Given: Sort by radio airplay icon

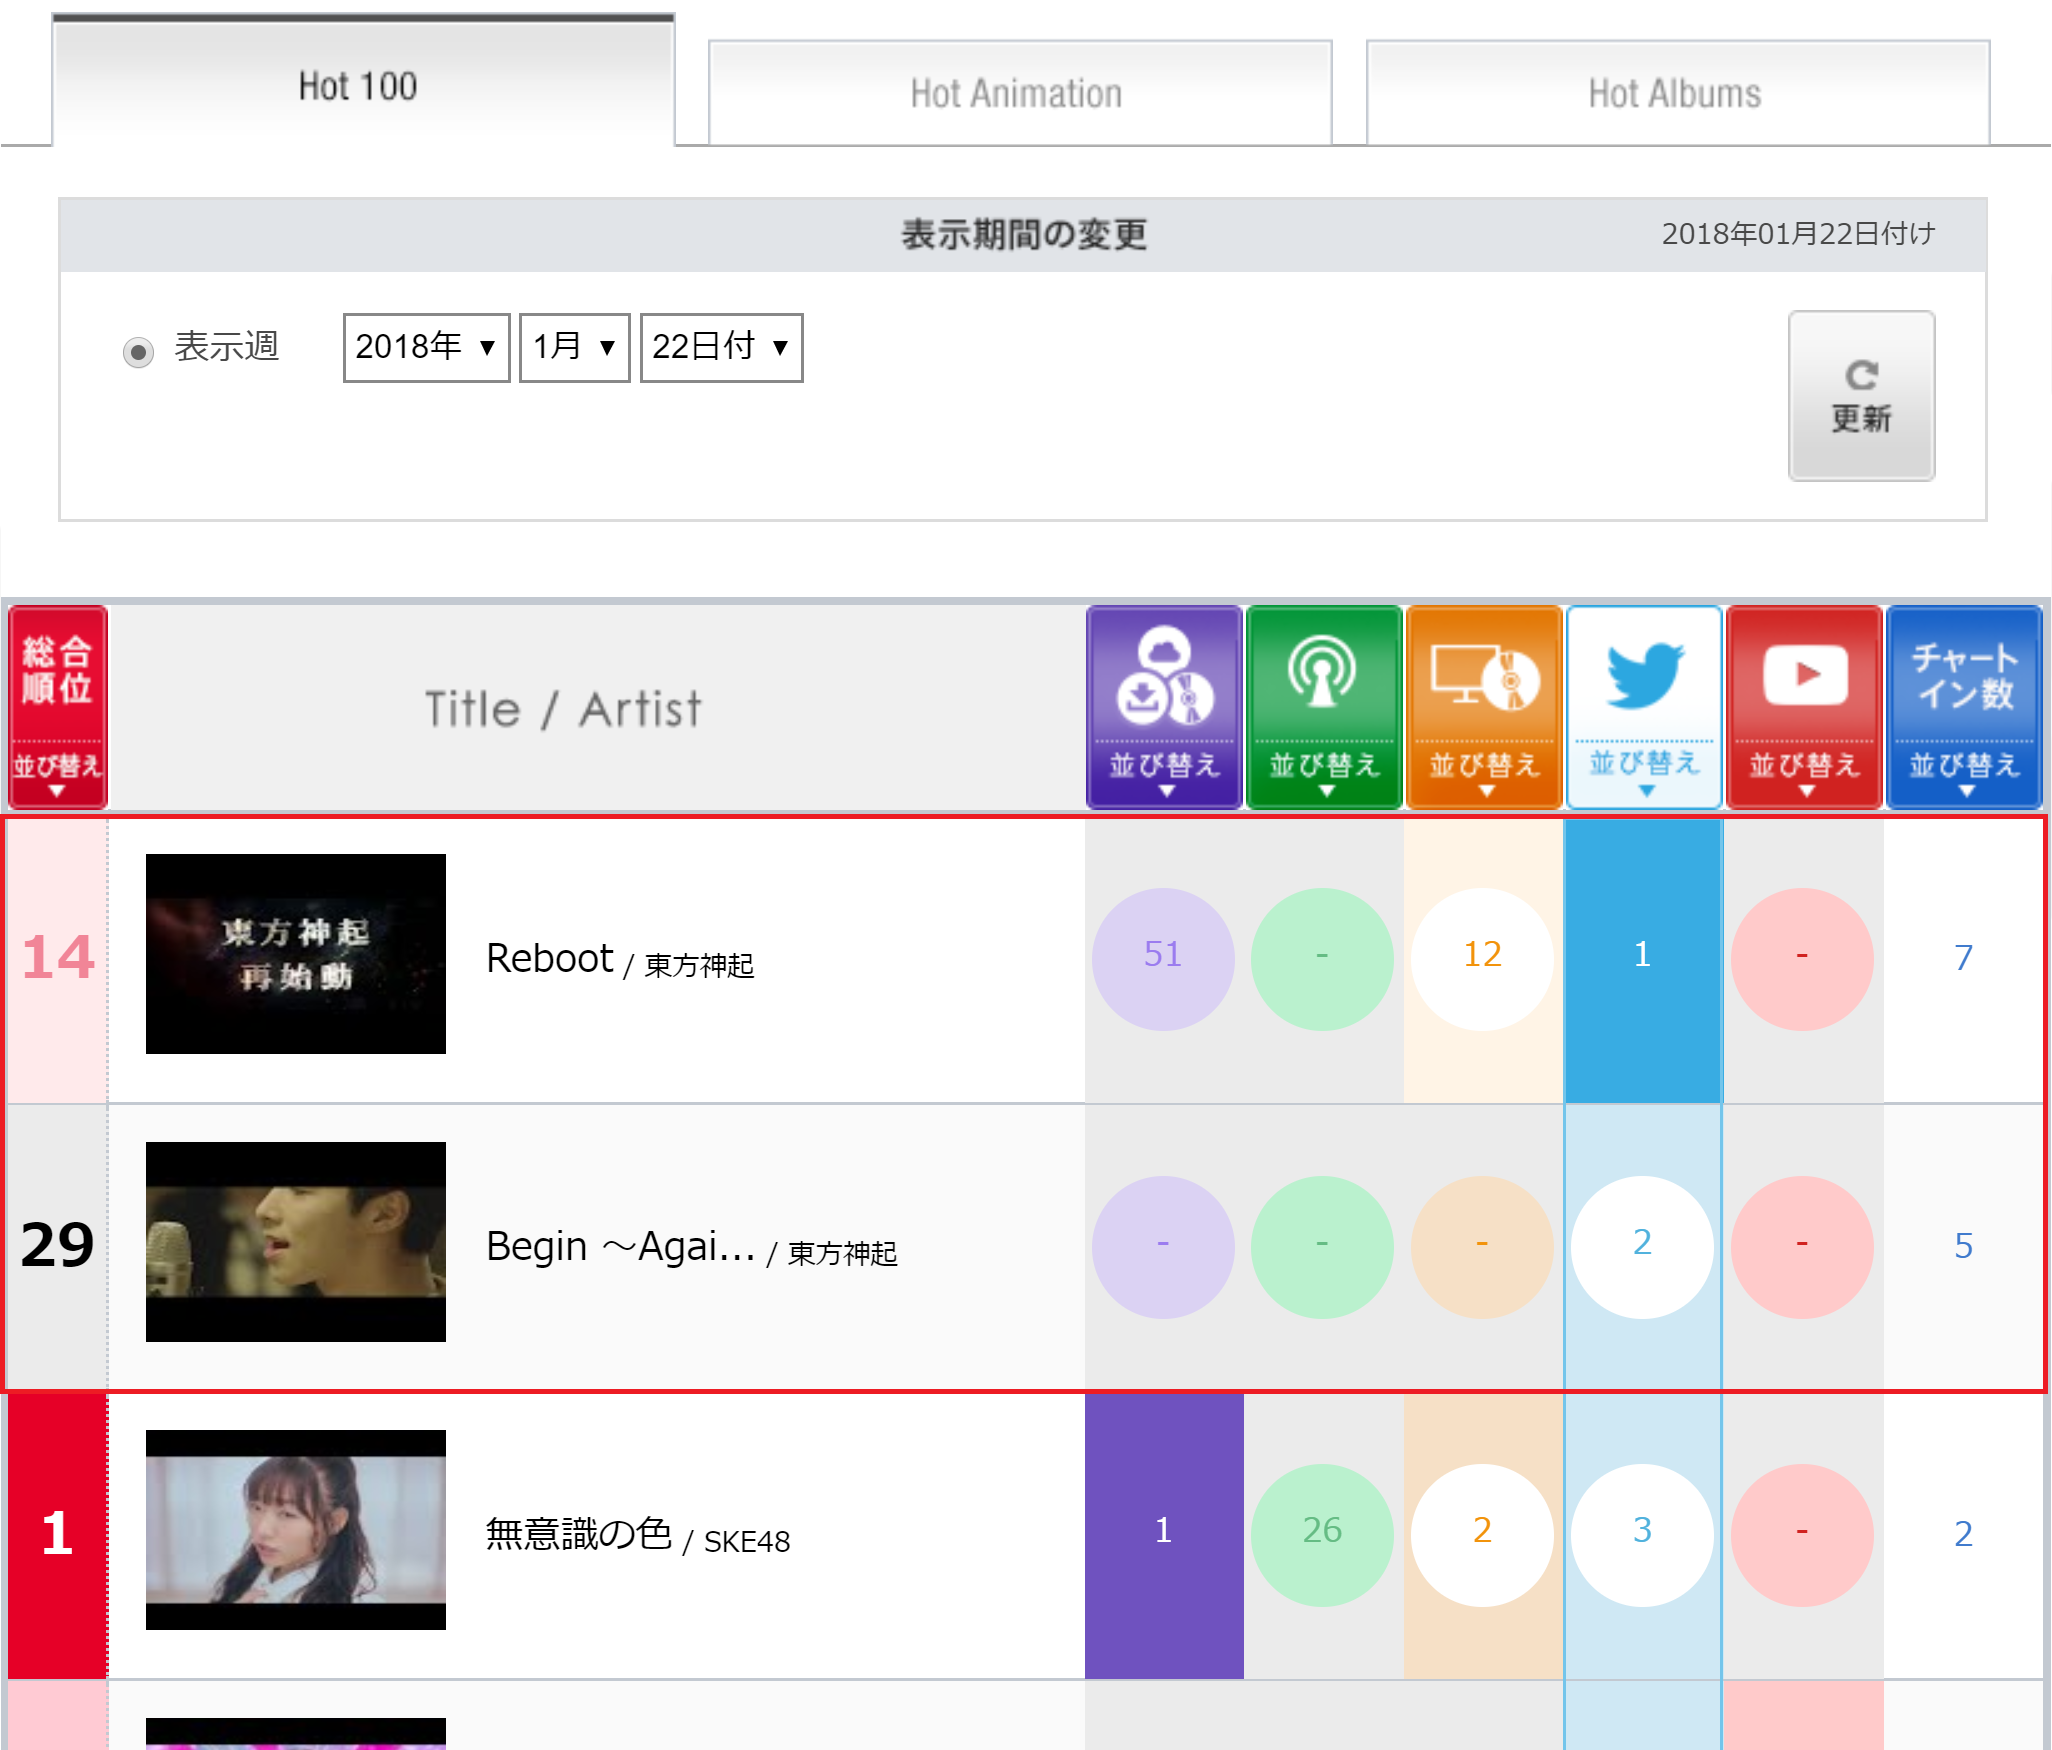Looking at the screenshot, I should pyautogui.click(x=1323, y=707).
